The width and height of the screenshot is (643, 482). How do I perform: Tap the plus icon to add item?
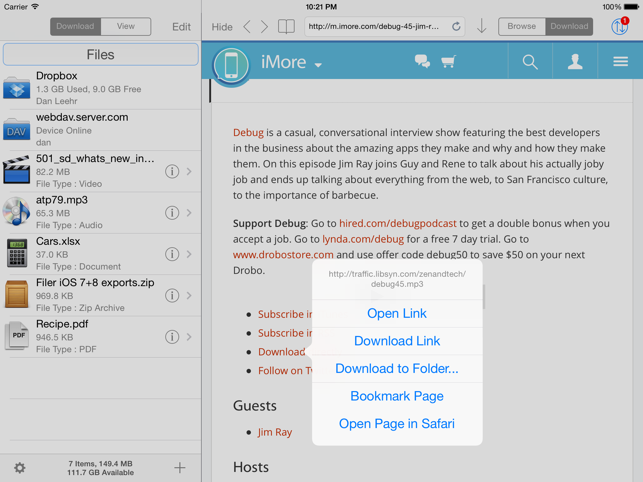click(180, 467)
